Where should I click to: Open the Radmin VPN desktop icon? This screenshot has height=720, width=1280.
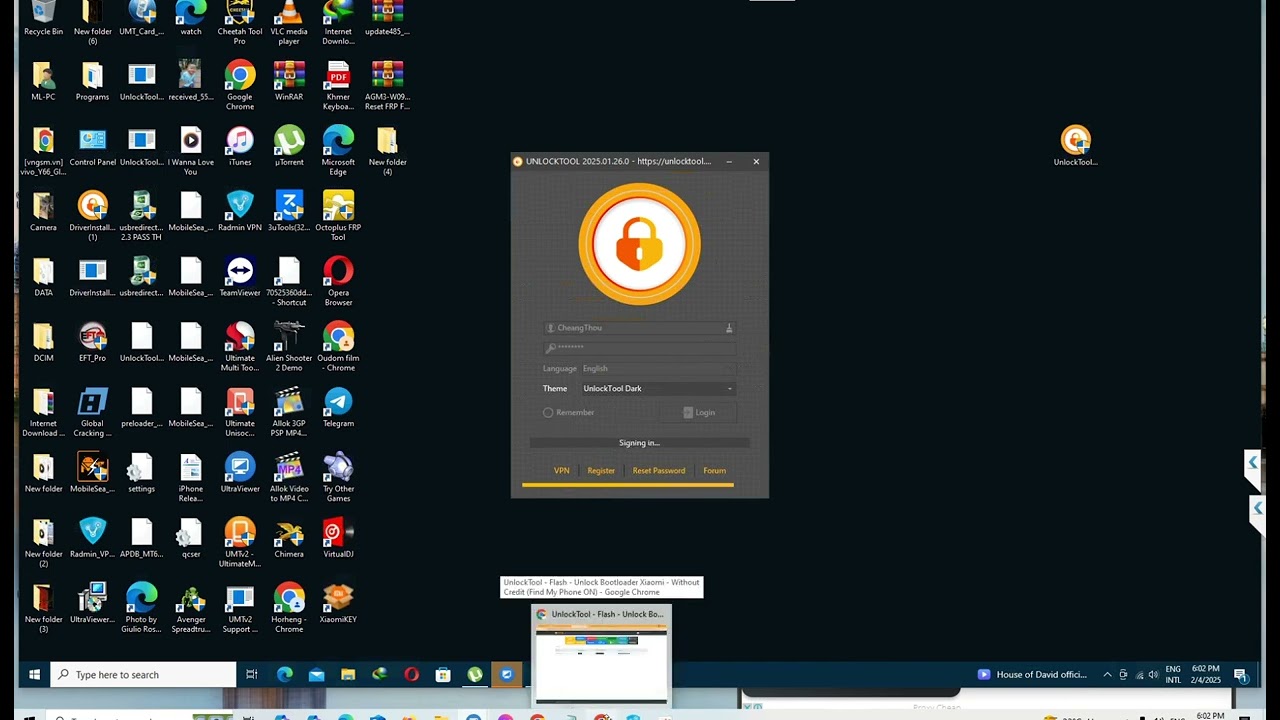(240, 211)
